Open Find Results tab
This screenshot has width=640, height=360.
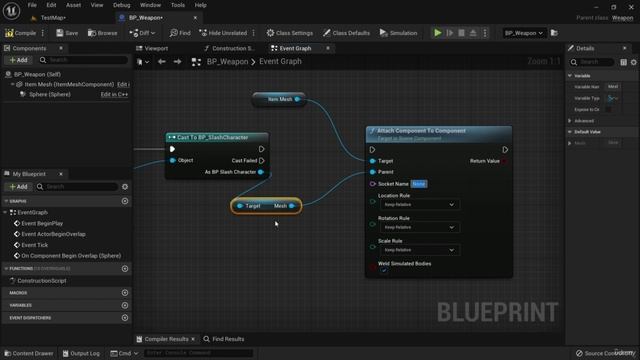pos(224,339)
